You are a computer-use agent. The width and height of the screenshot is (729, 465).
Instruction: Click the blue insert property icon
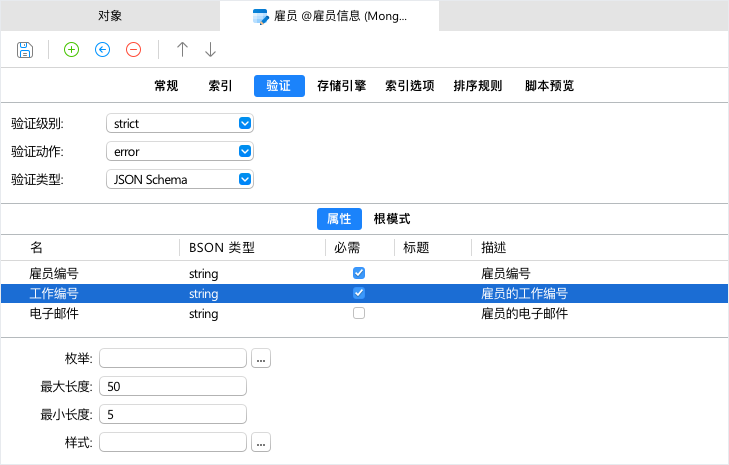[102, 50]
